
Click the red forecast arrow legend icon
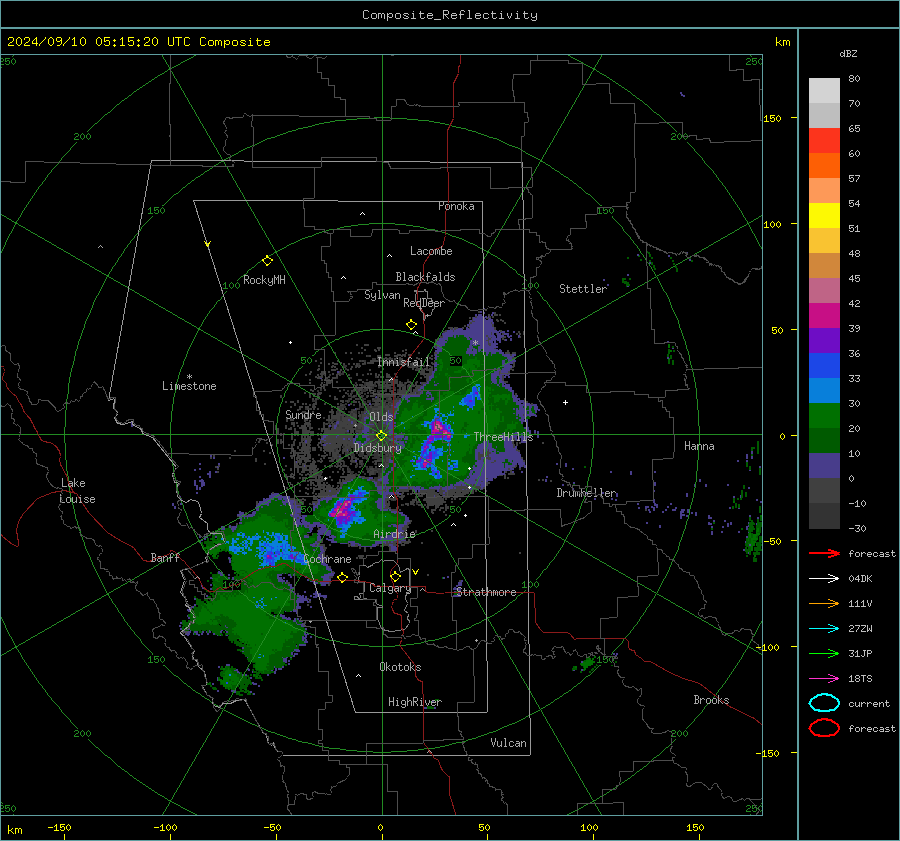click(824, 553)
